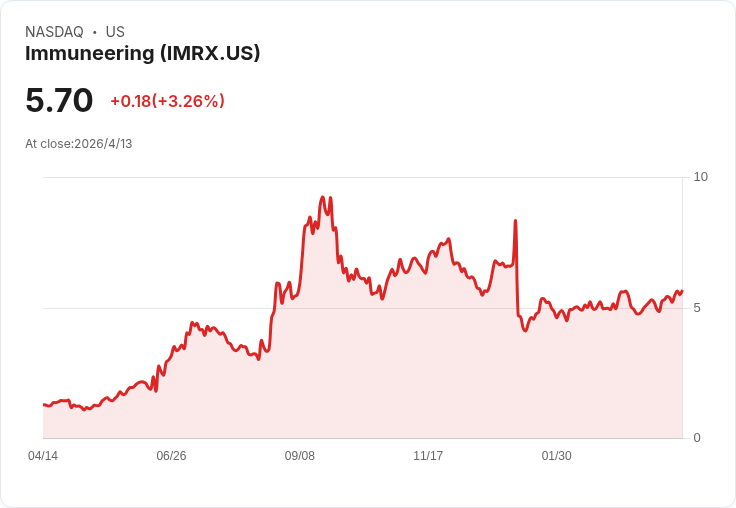This screenshot has height=508, width=736.
Task: Click the 09/08 date axis label
Action: pyautogui.click(x=299, y=455)
